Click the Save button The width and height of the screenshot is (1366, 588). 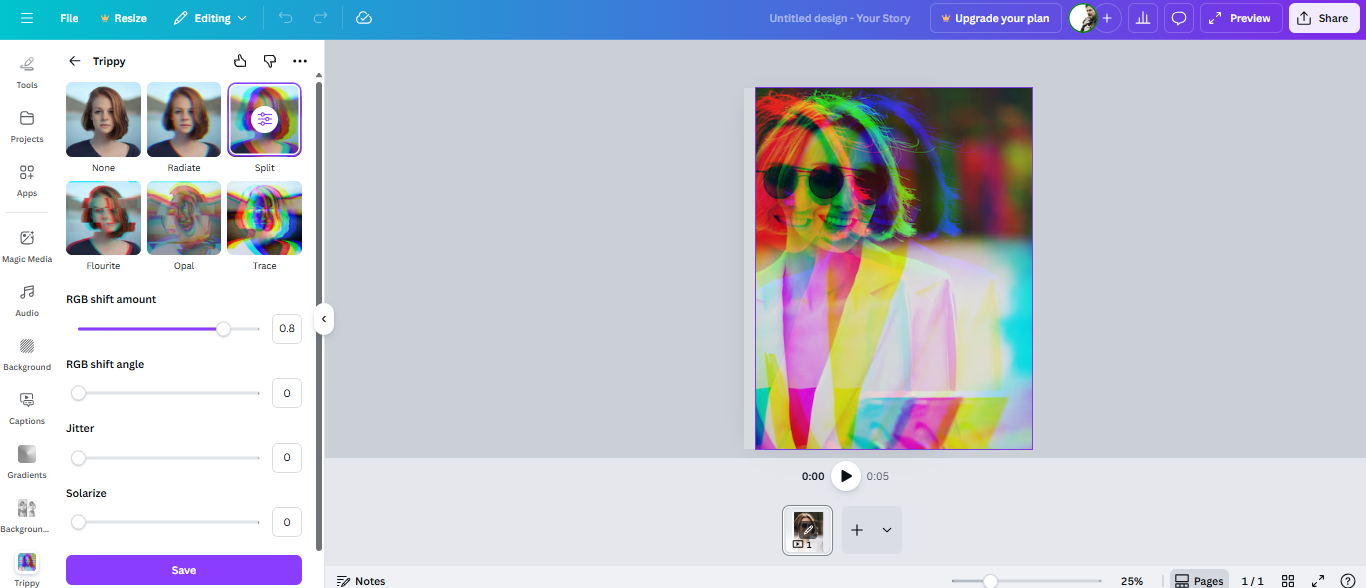point(183,569)
